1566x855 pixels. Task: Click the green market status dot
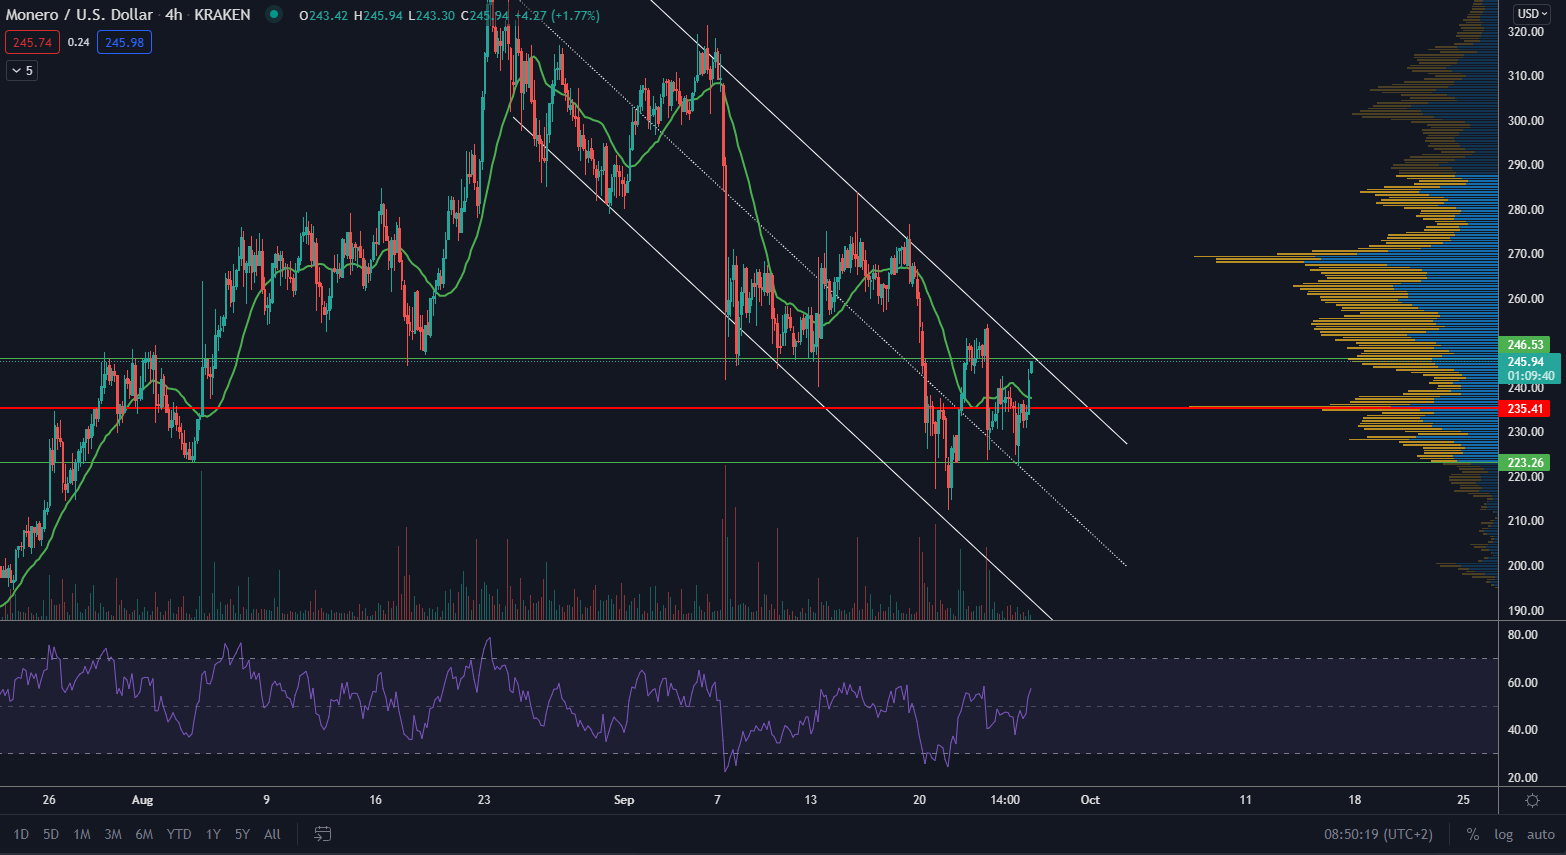tap(273, 15)
